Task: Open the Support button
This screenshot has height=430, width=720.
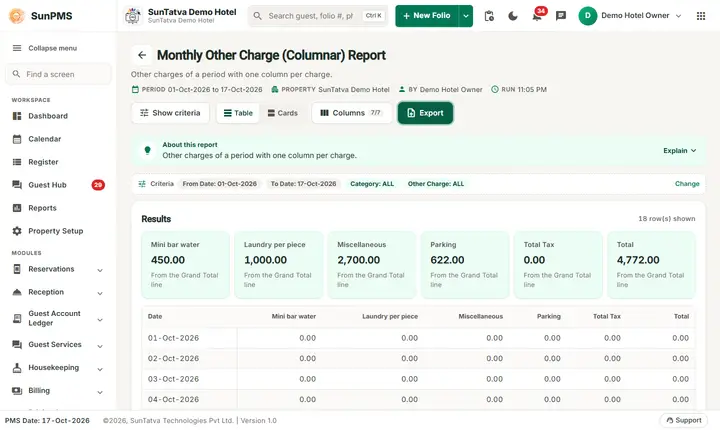Action: click(x=684, y=420)
